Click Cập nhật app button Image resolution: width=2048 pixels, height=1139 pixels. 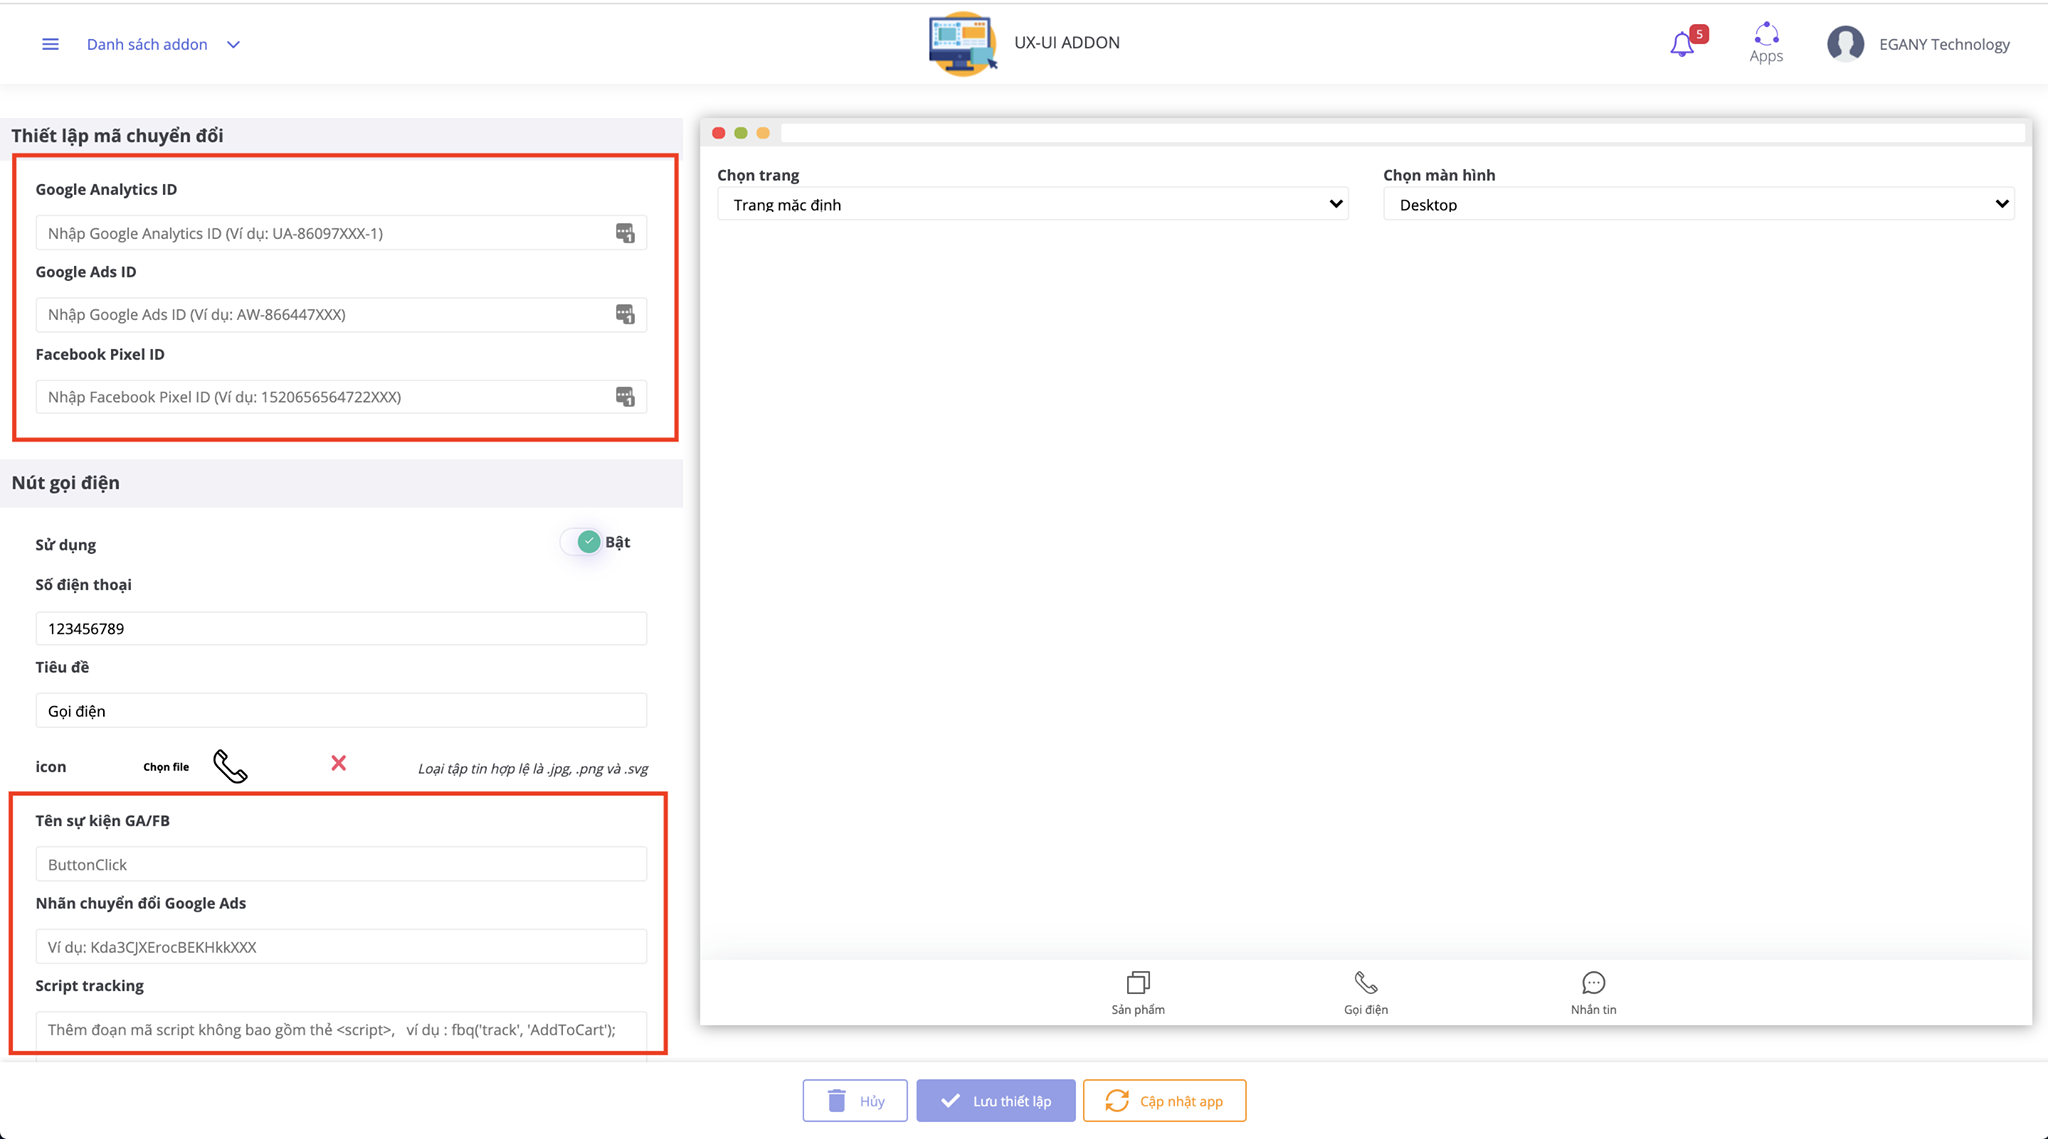point(1164,1101)
